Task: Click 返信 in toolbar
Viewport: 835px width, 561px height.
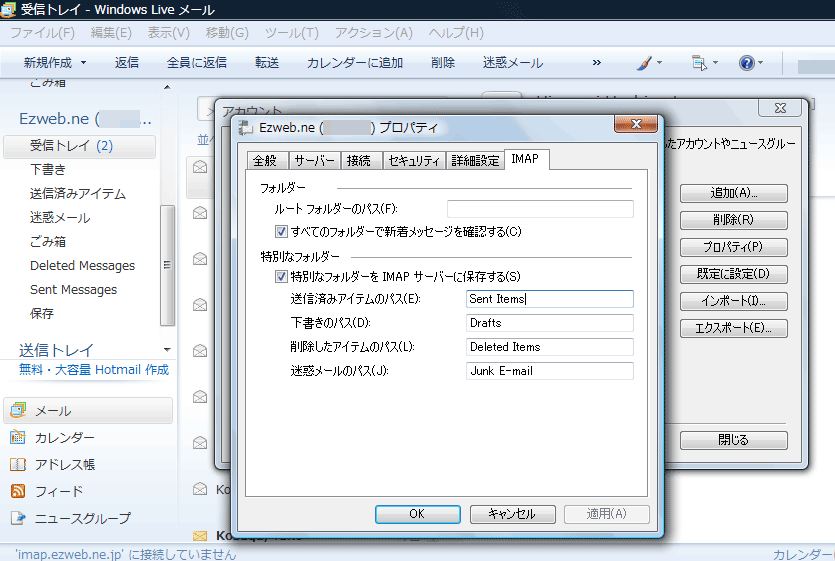Action: coord(127,63)
